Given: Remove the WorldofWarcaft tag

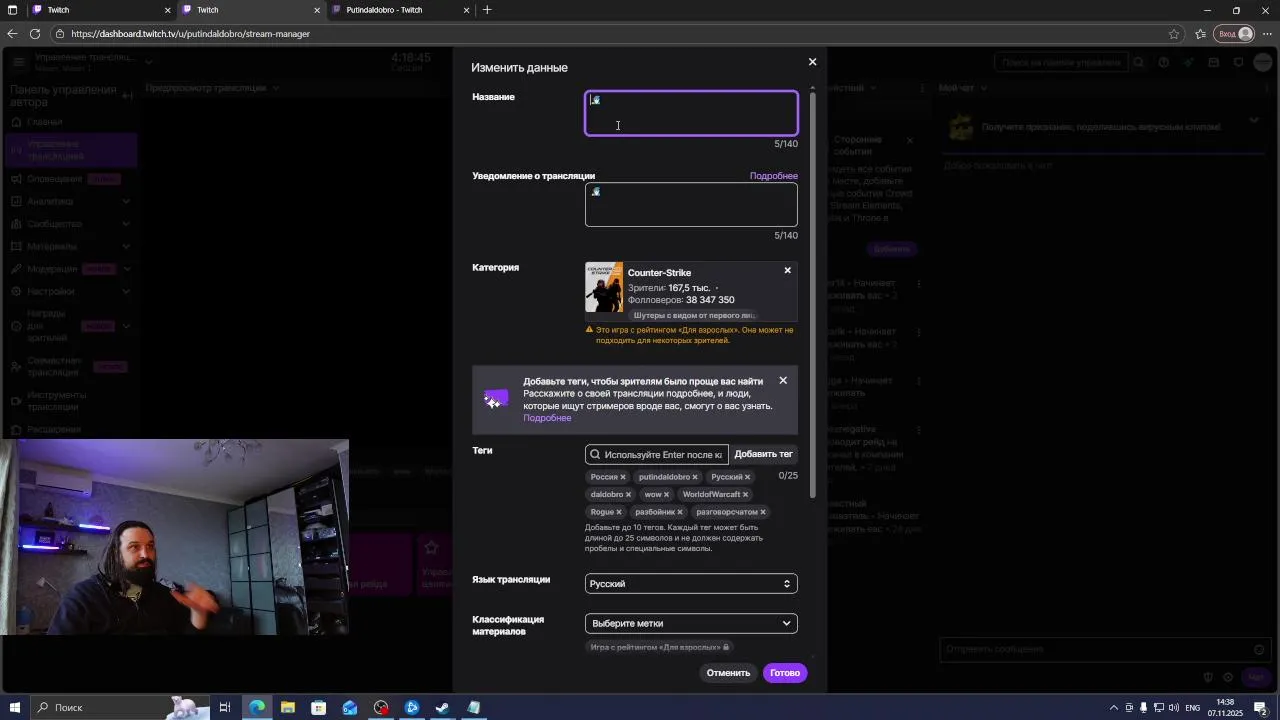Looking at the screenshot, I should pos(745,495).
